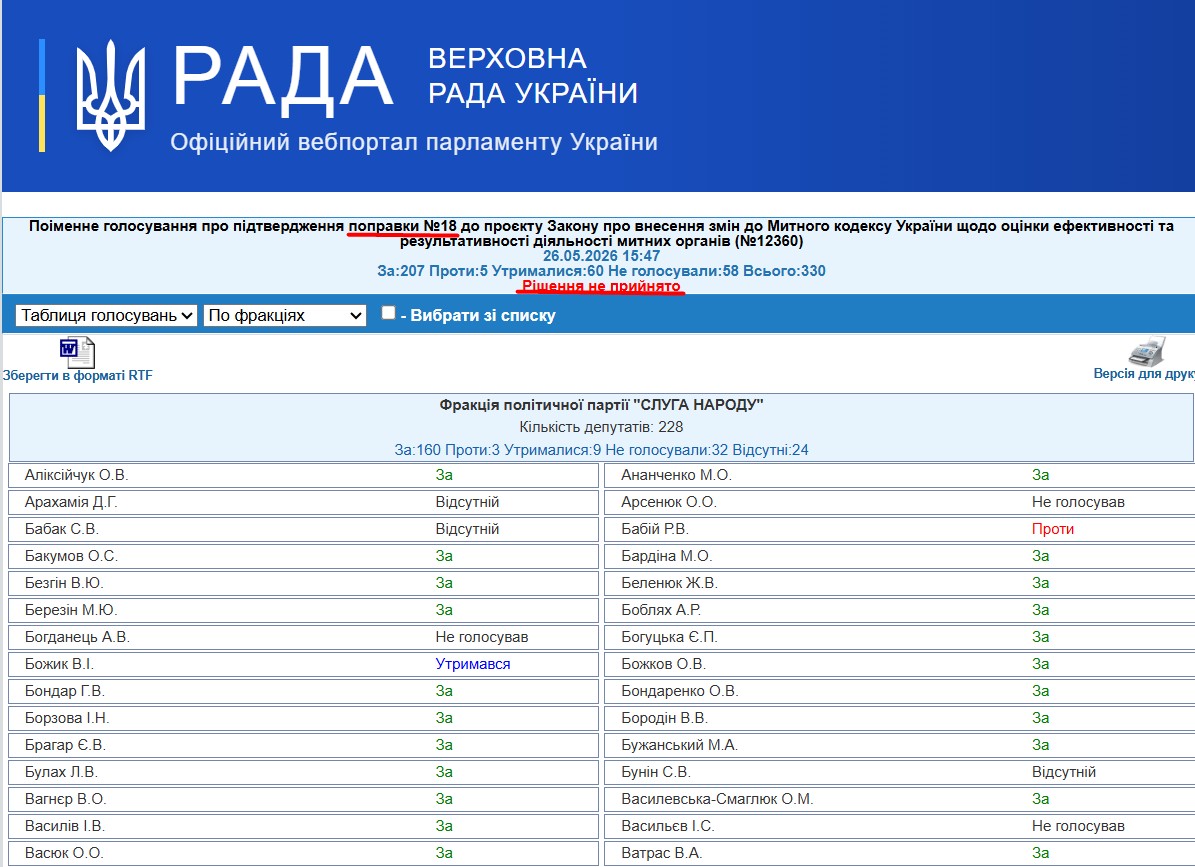
Task: Select deputy 'Бабій Р.В.'
Action: coord(655,529)
